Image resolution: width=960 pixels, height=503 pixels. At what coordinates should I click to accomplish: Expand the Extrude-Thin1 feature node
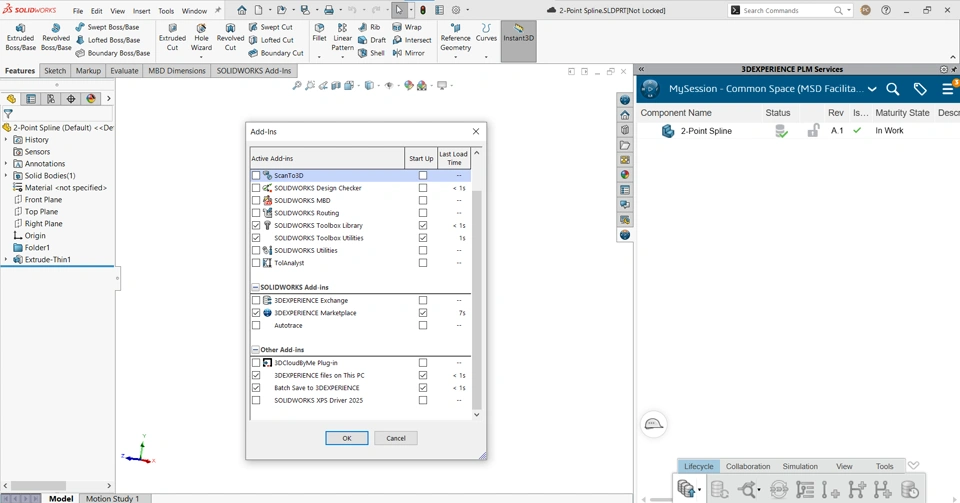point(6,259)
